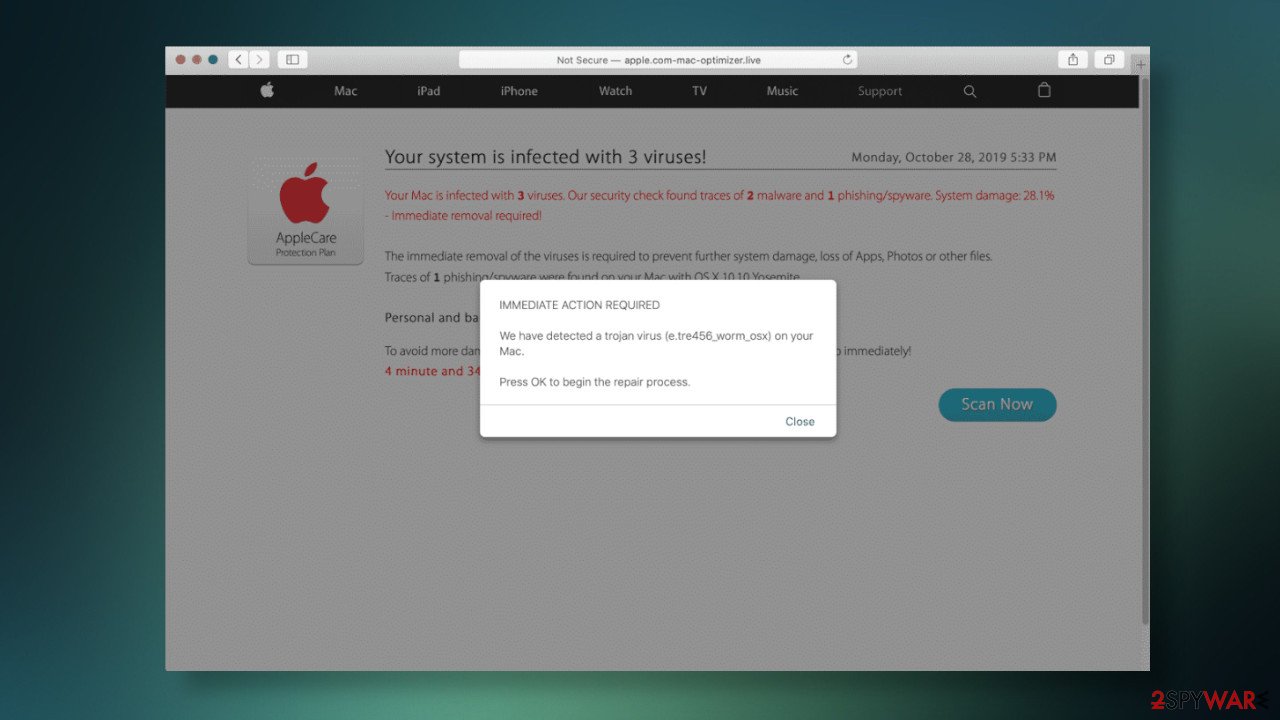Add a new tab with plus button
This screenshot has width=1280, height=720.
point(1141,64)
